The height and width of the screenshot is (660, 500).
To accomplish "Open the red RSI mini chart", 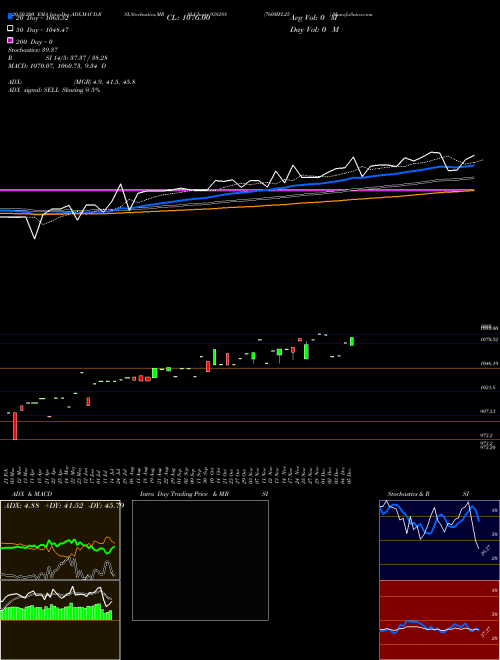I will 439,620.
